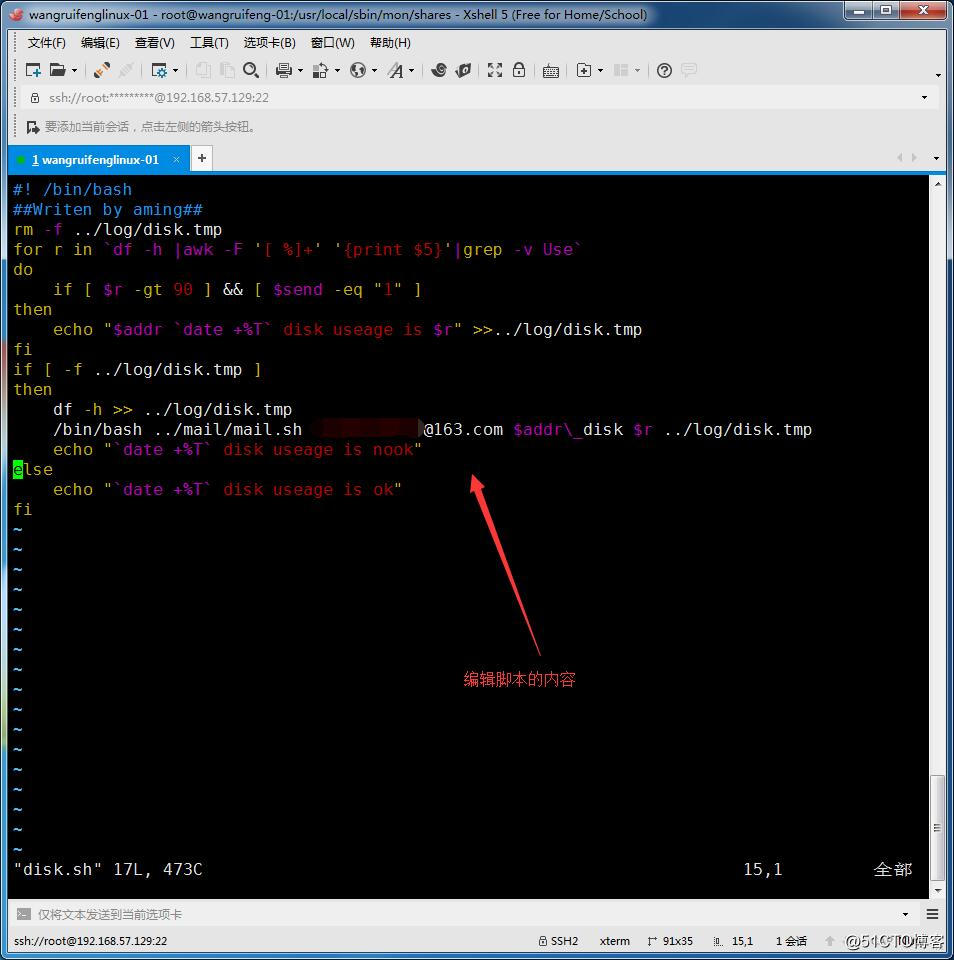The image size is (954, 960).
Task: Click the copy icon in the toolbar
Action: [x=203, y=70]
